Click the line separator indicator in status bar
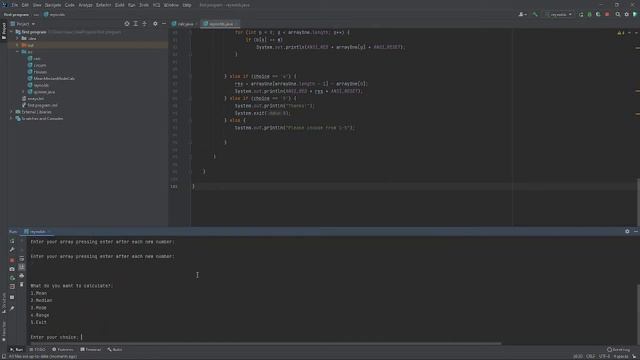The height and width of the screenshot is (360, 640). [x=591, y=357]
